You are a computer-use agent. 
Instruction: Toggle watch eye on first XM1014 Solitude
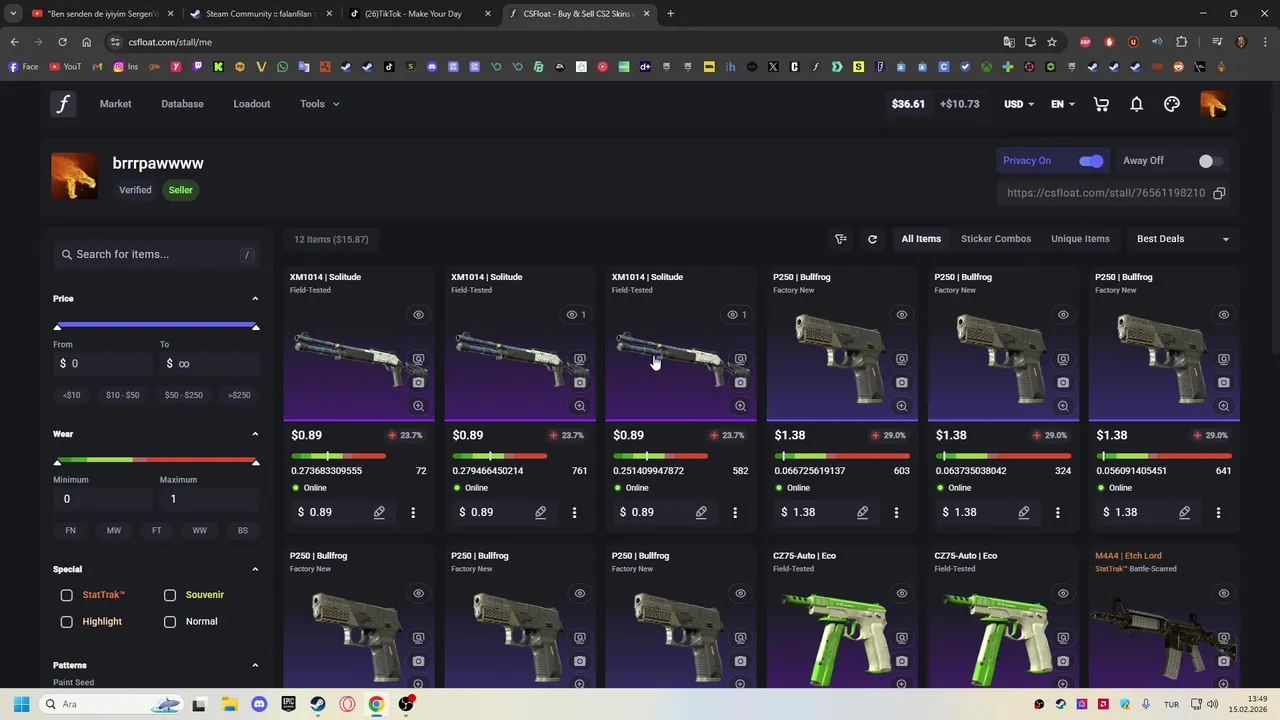point(418,315)
